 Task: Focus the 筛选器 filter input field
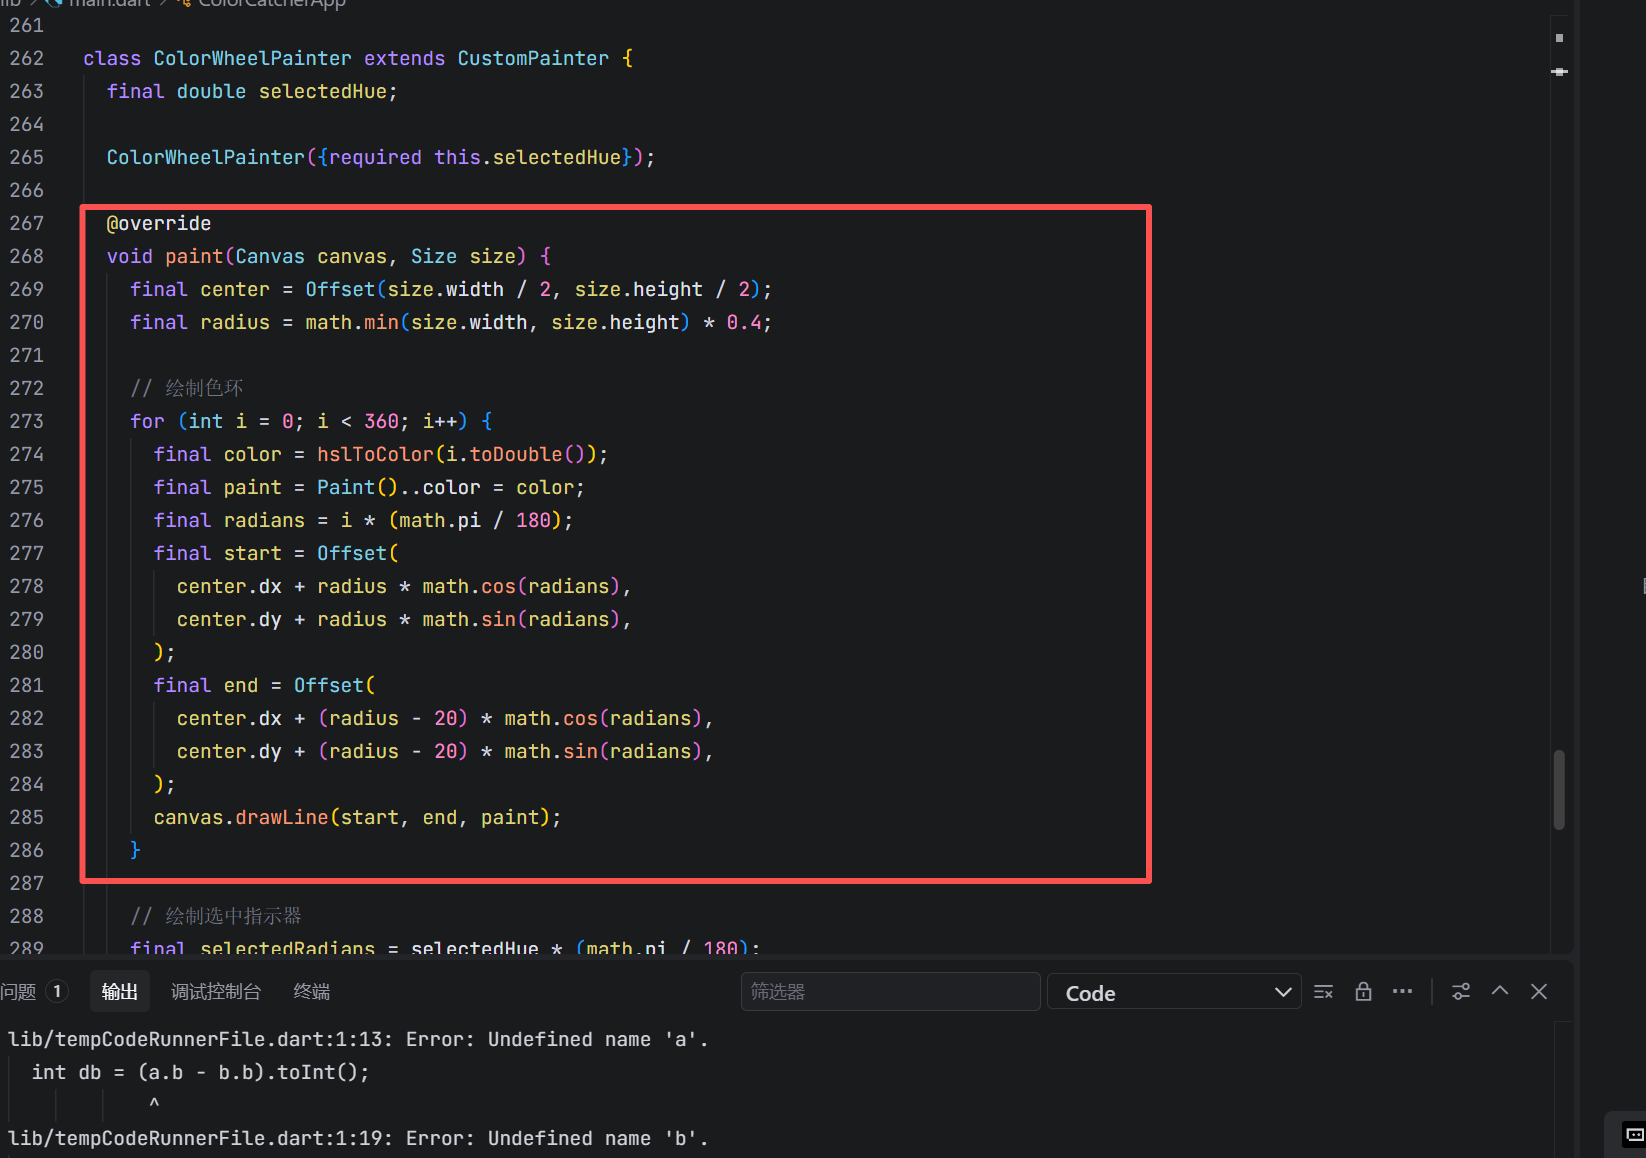890,992
